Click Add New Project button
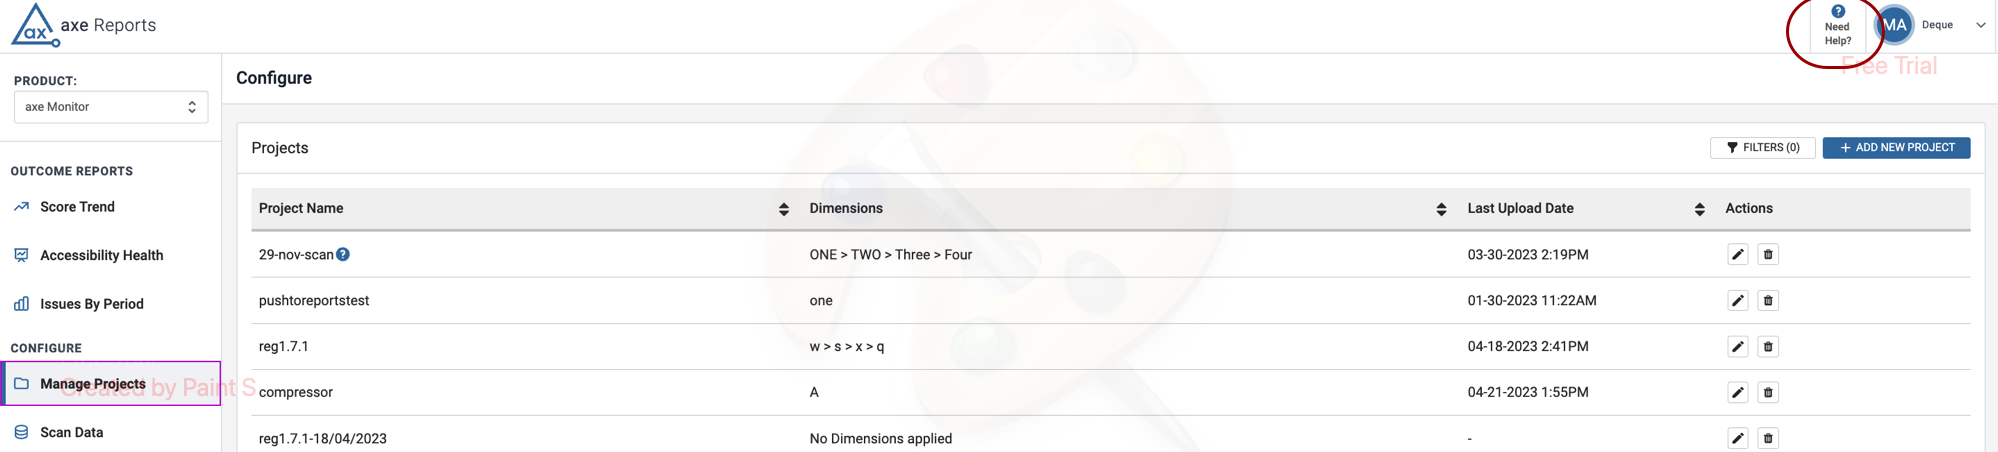The height and width of the screenshot is (452, 1998). (1896, 148)
